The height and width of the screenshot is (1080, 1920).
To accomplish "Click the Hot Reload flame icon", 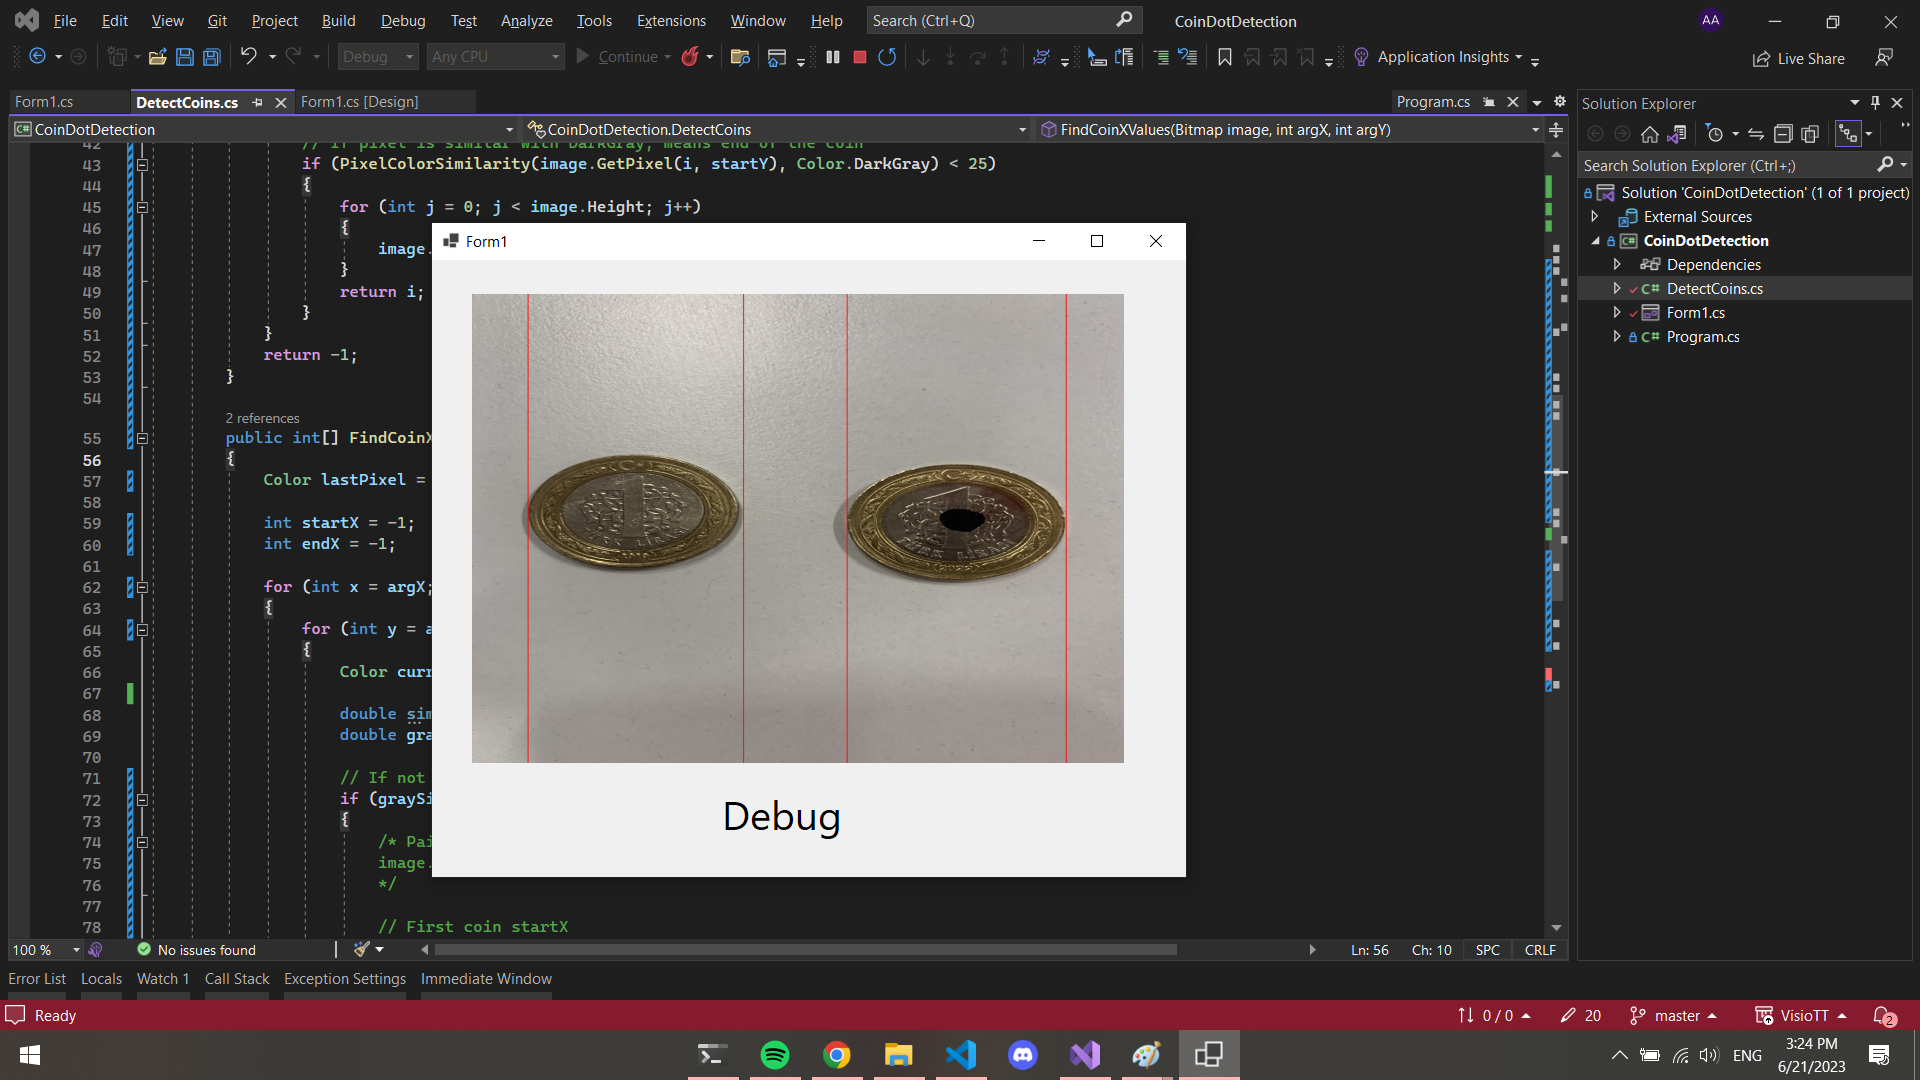I will (x=690, y=57).
